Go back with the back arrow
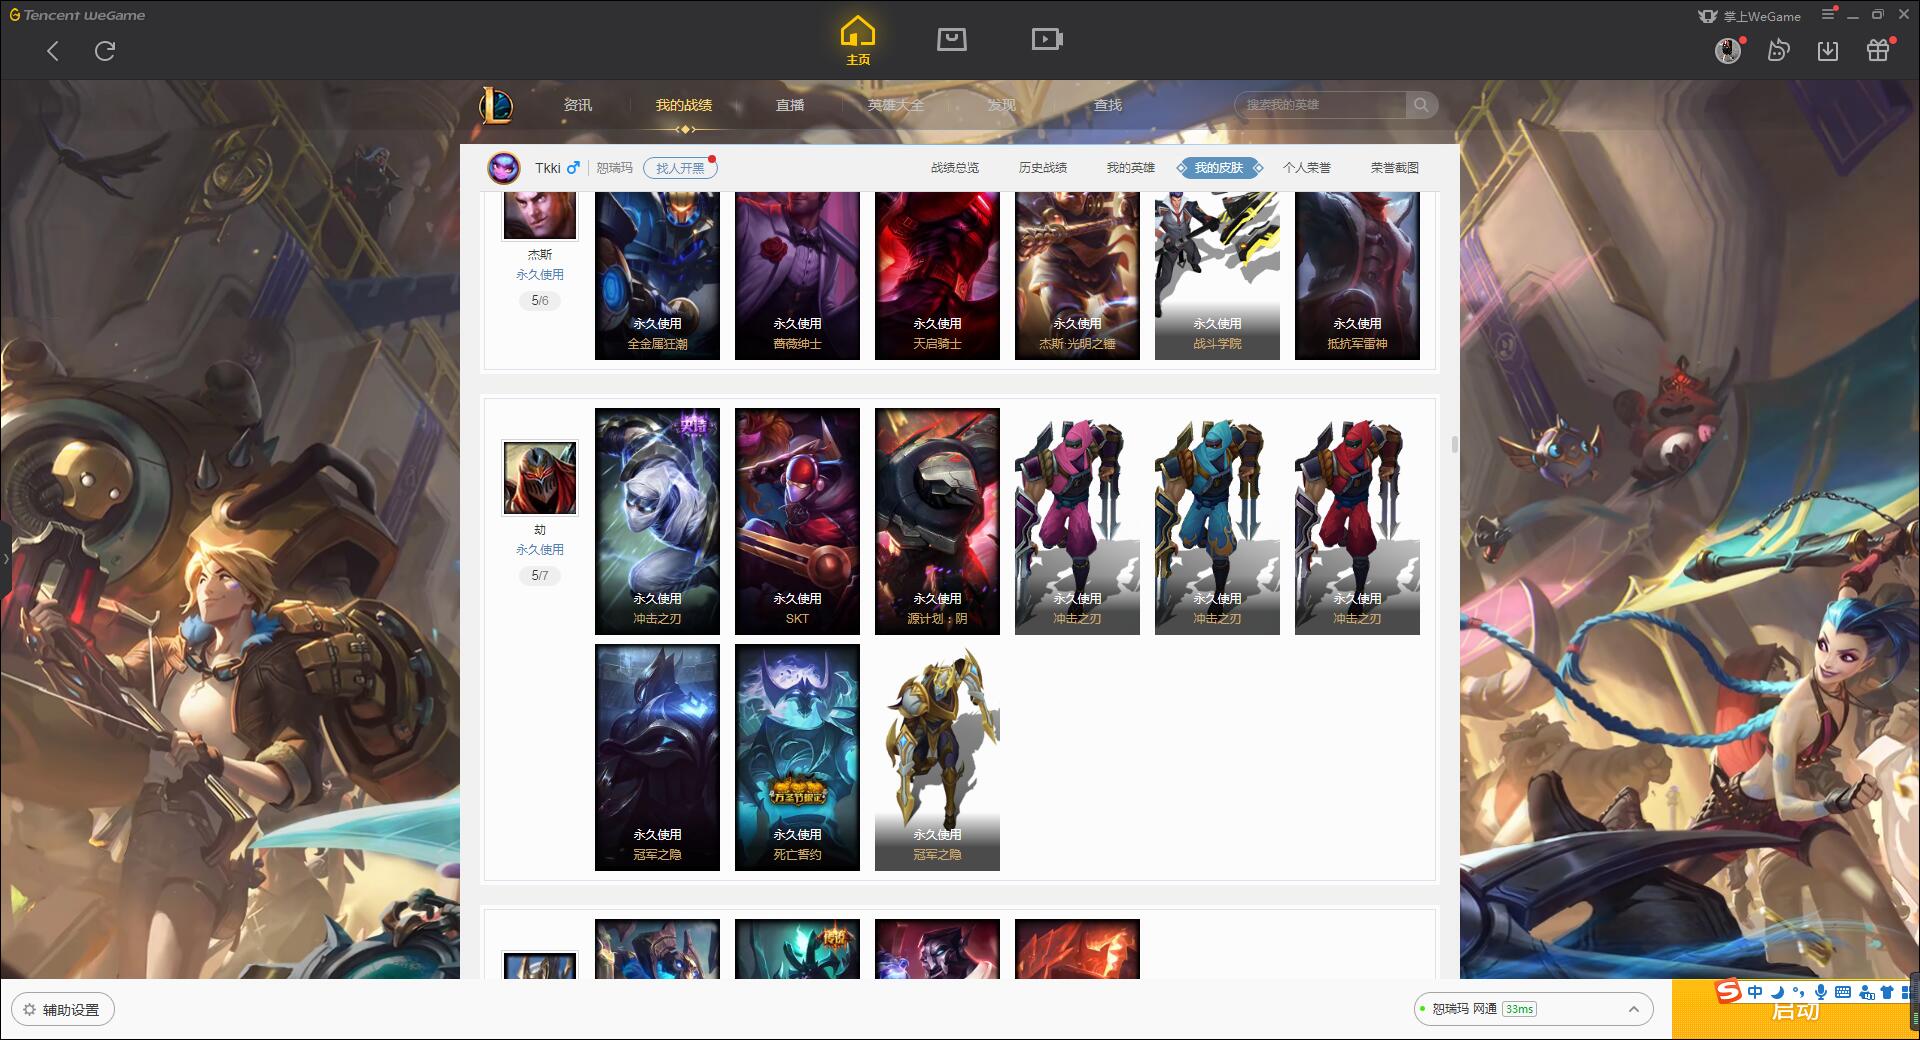Image resolution: width=1920 pixels, height=1040 pixels. coord(53,51)
